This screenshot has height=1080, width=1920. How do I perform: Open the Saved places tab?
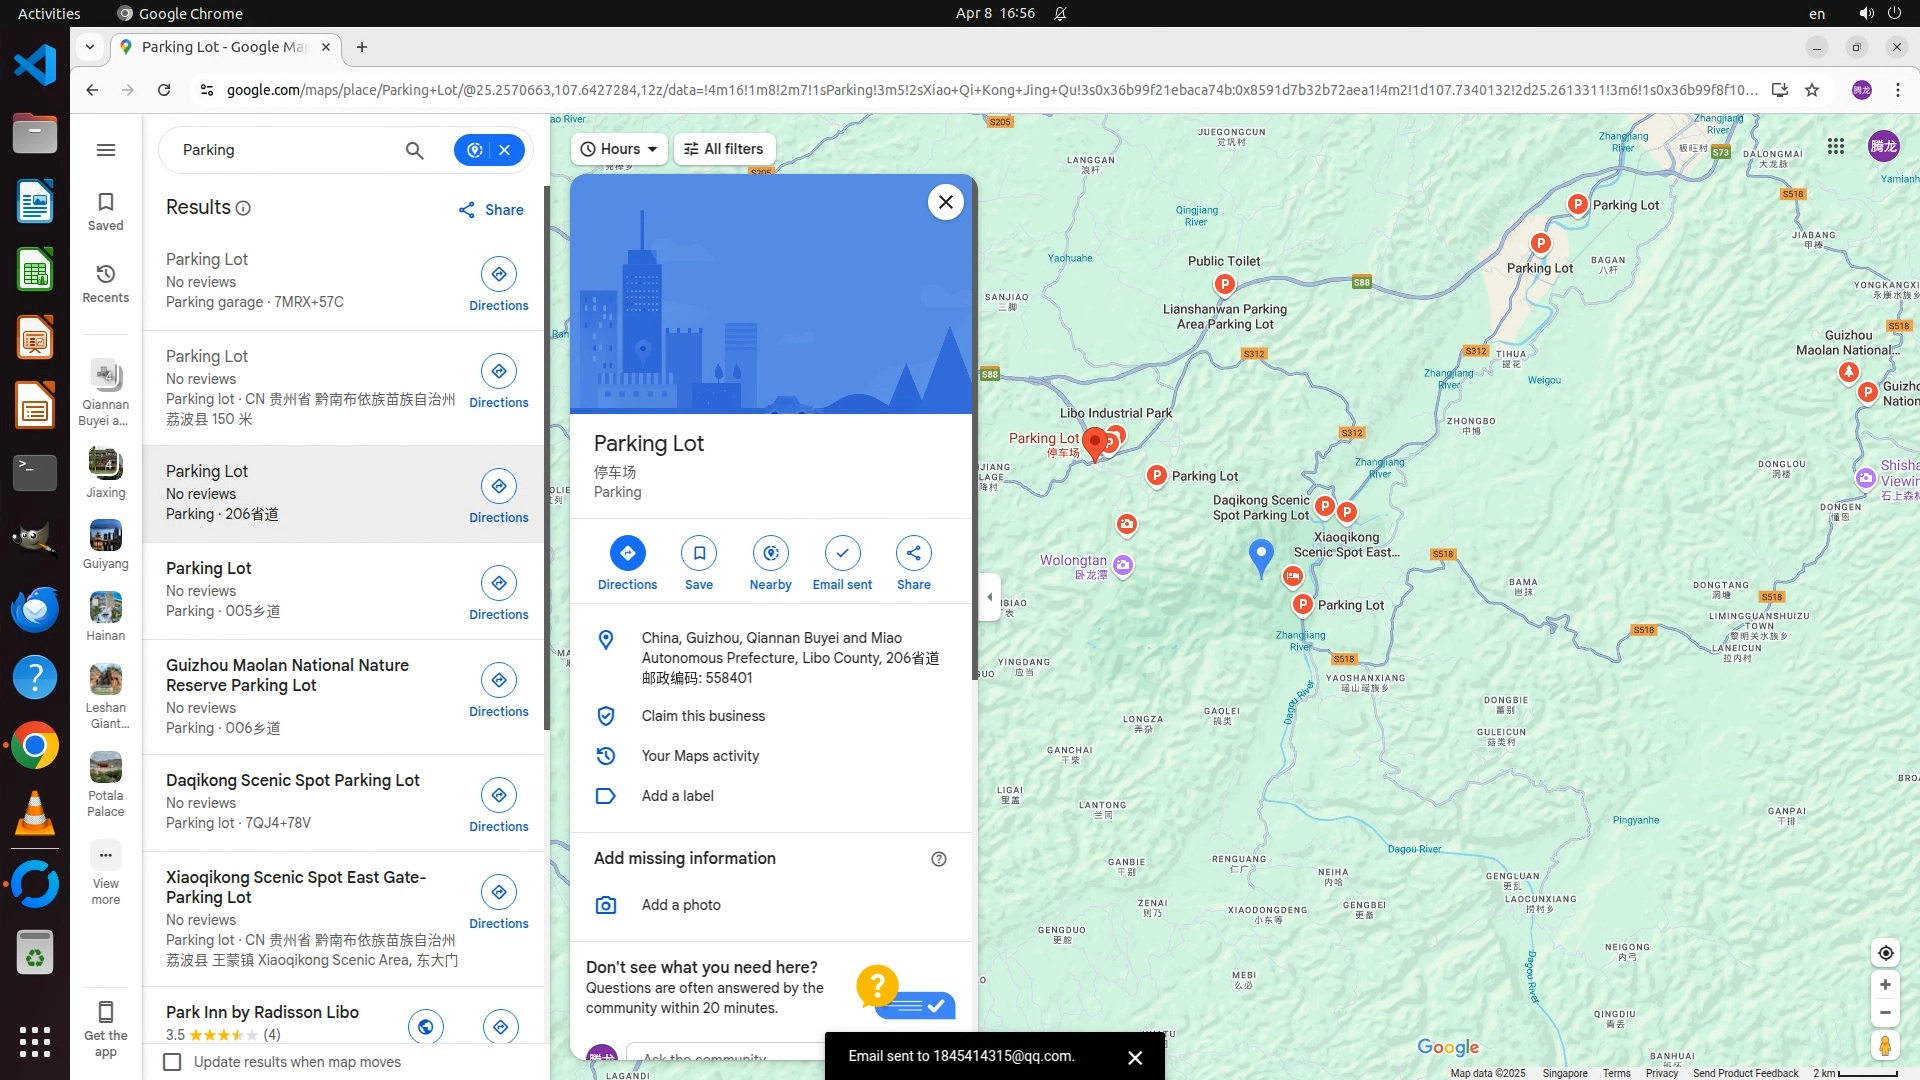point(106,211)
